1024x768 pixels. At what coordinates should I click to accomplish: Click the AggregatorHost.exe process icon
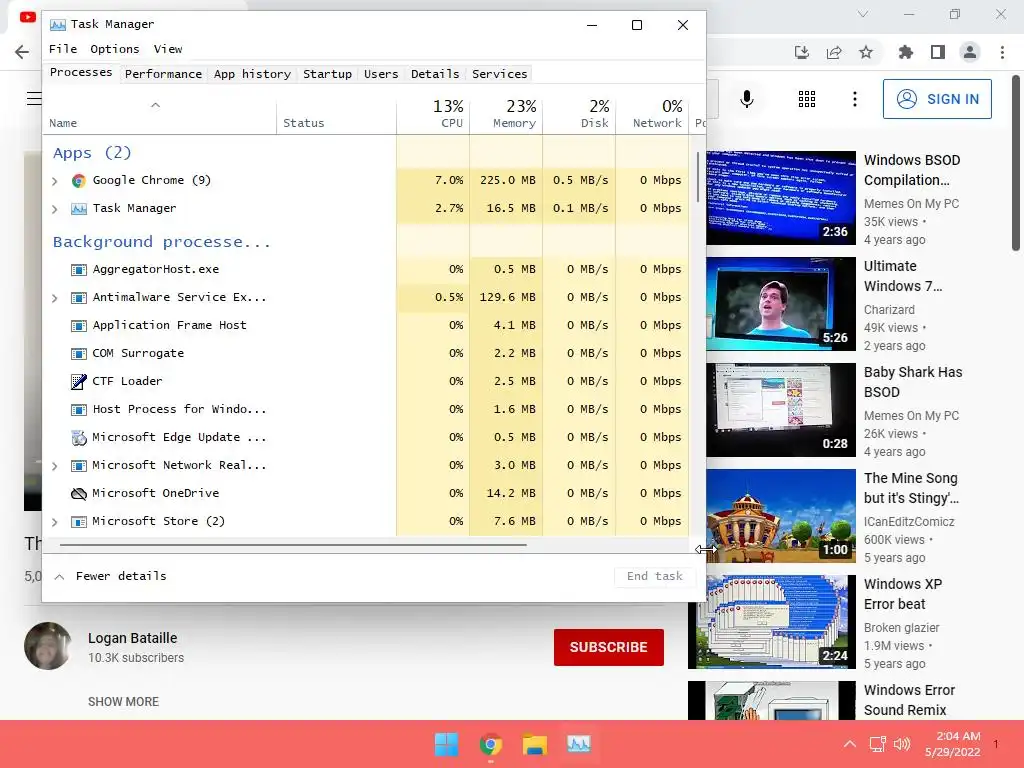click(x=79, y=270)
